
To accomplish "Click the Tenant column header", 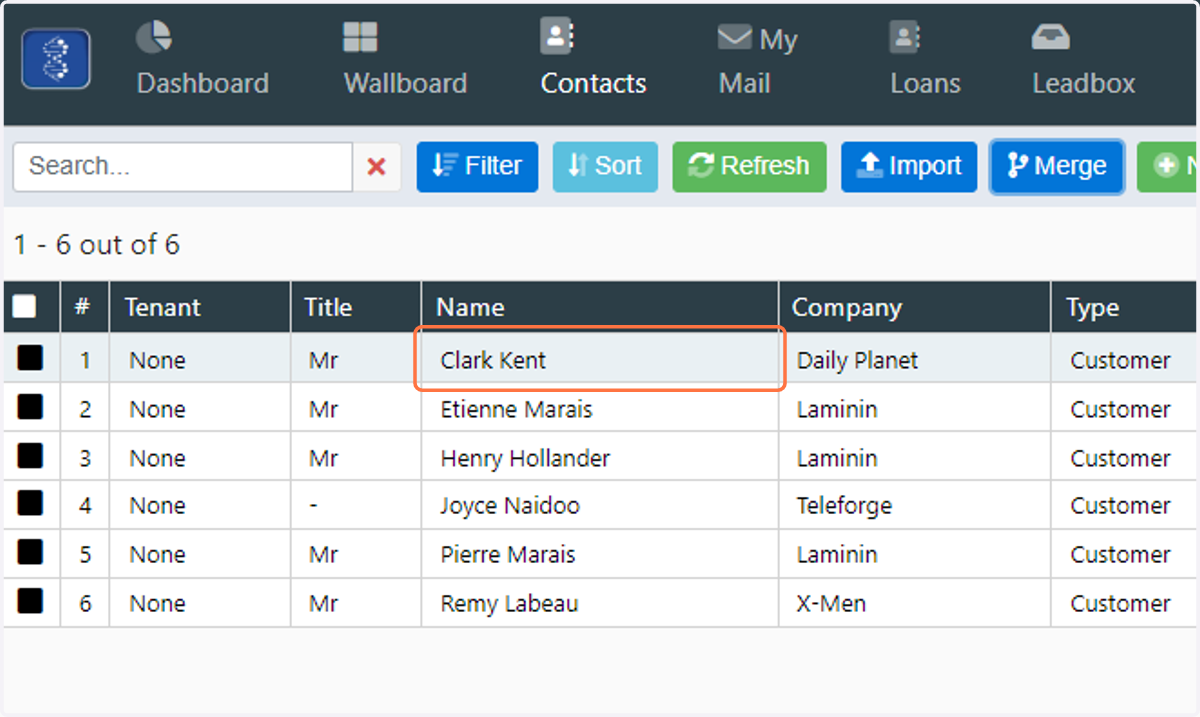I will [x=200, y=307].
